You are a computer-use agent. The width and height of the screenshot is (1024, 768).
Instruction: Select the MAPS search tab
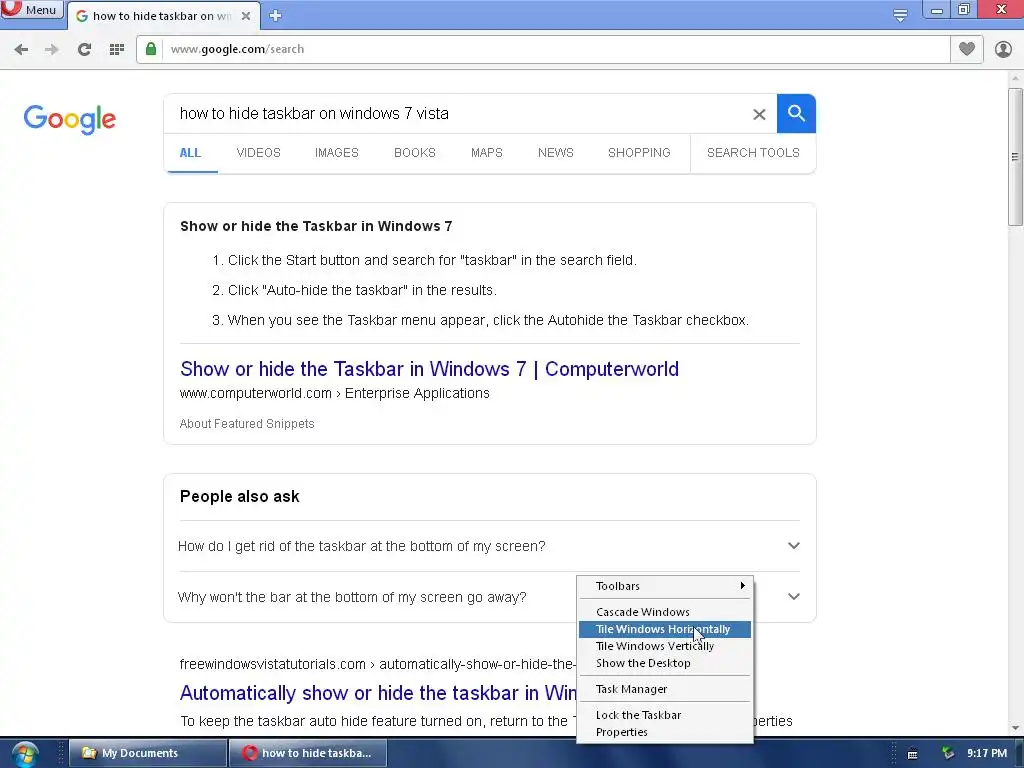point(487,153)
